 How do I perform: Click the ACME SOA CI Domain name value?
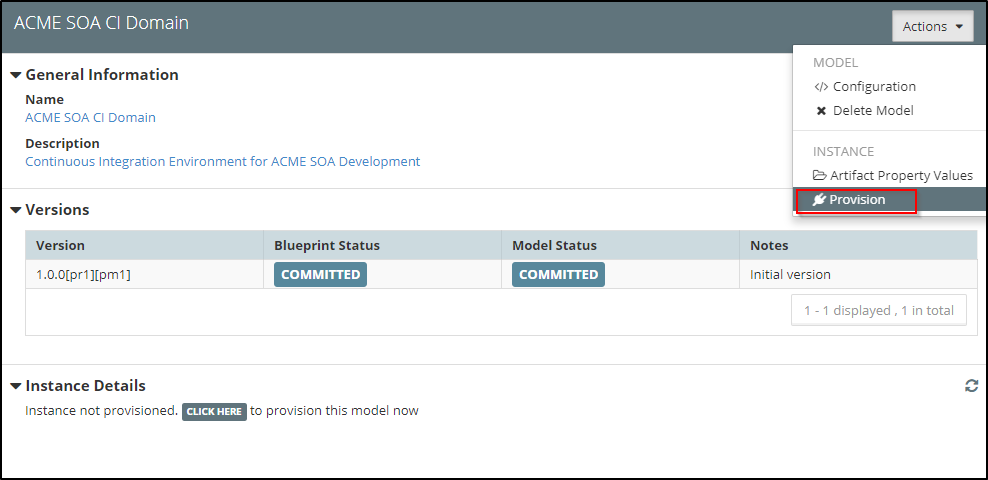(90, 118)
